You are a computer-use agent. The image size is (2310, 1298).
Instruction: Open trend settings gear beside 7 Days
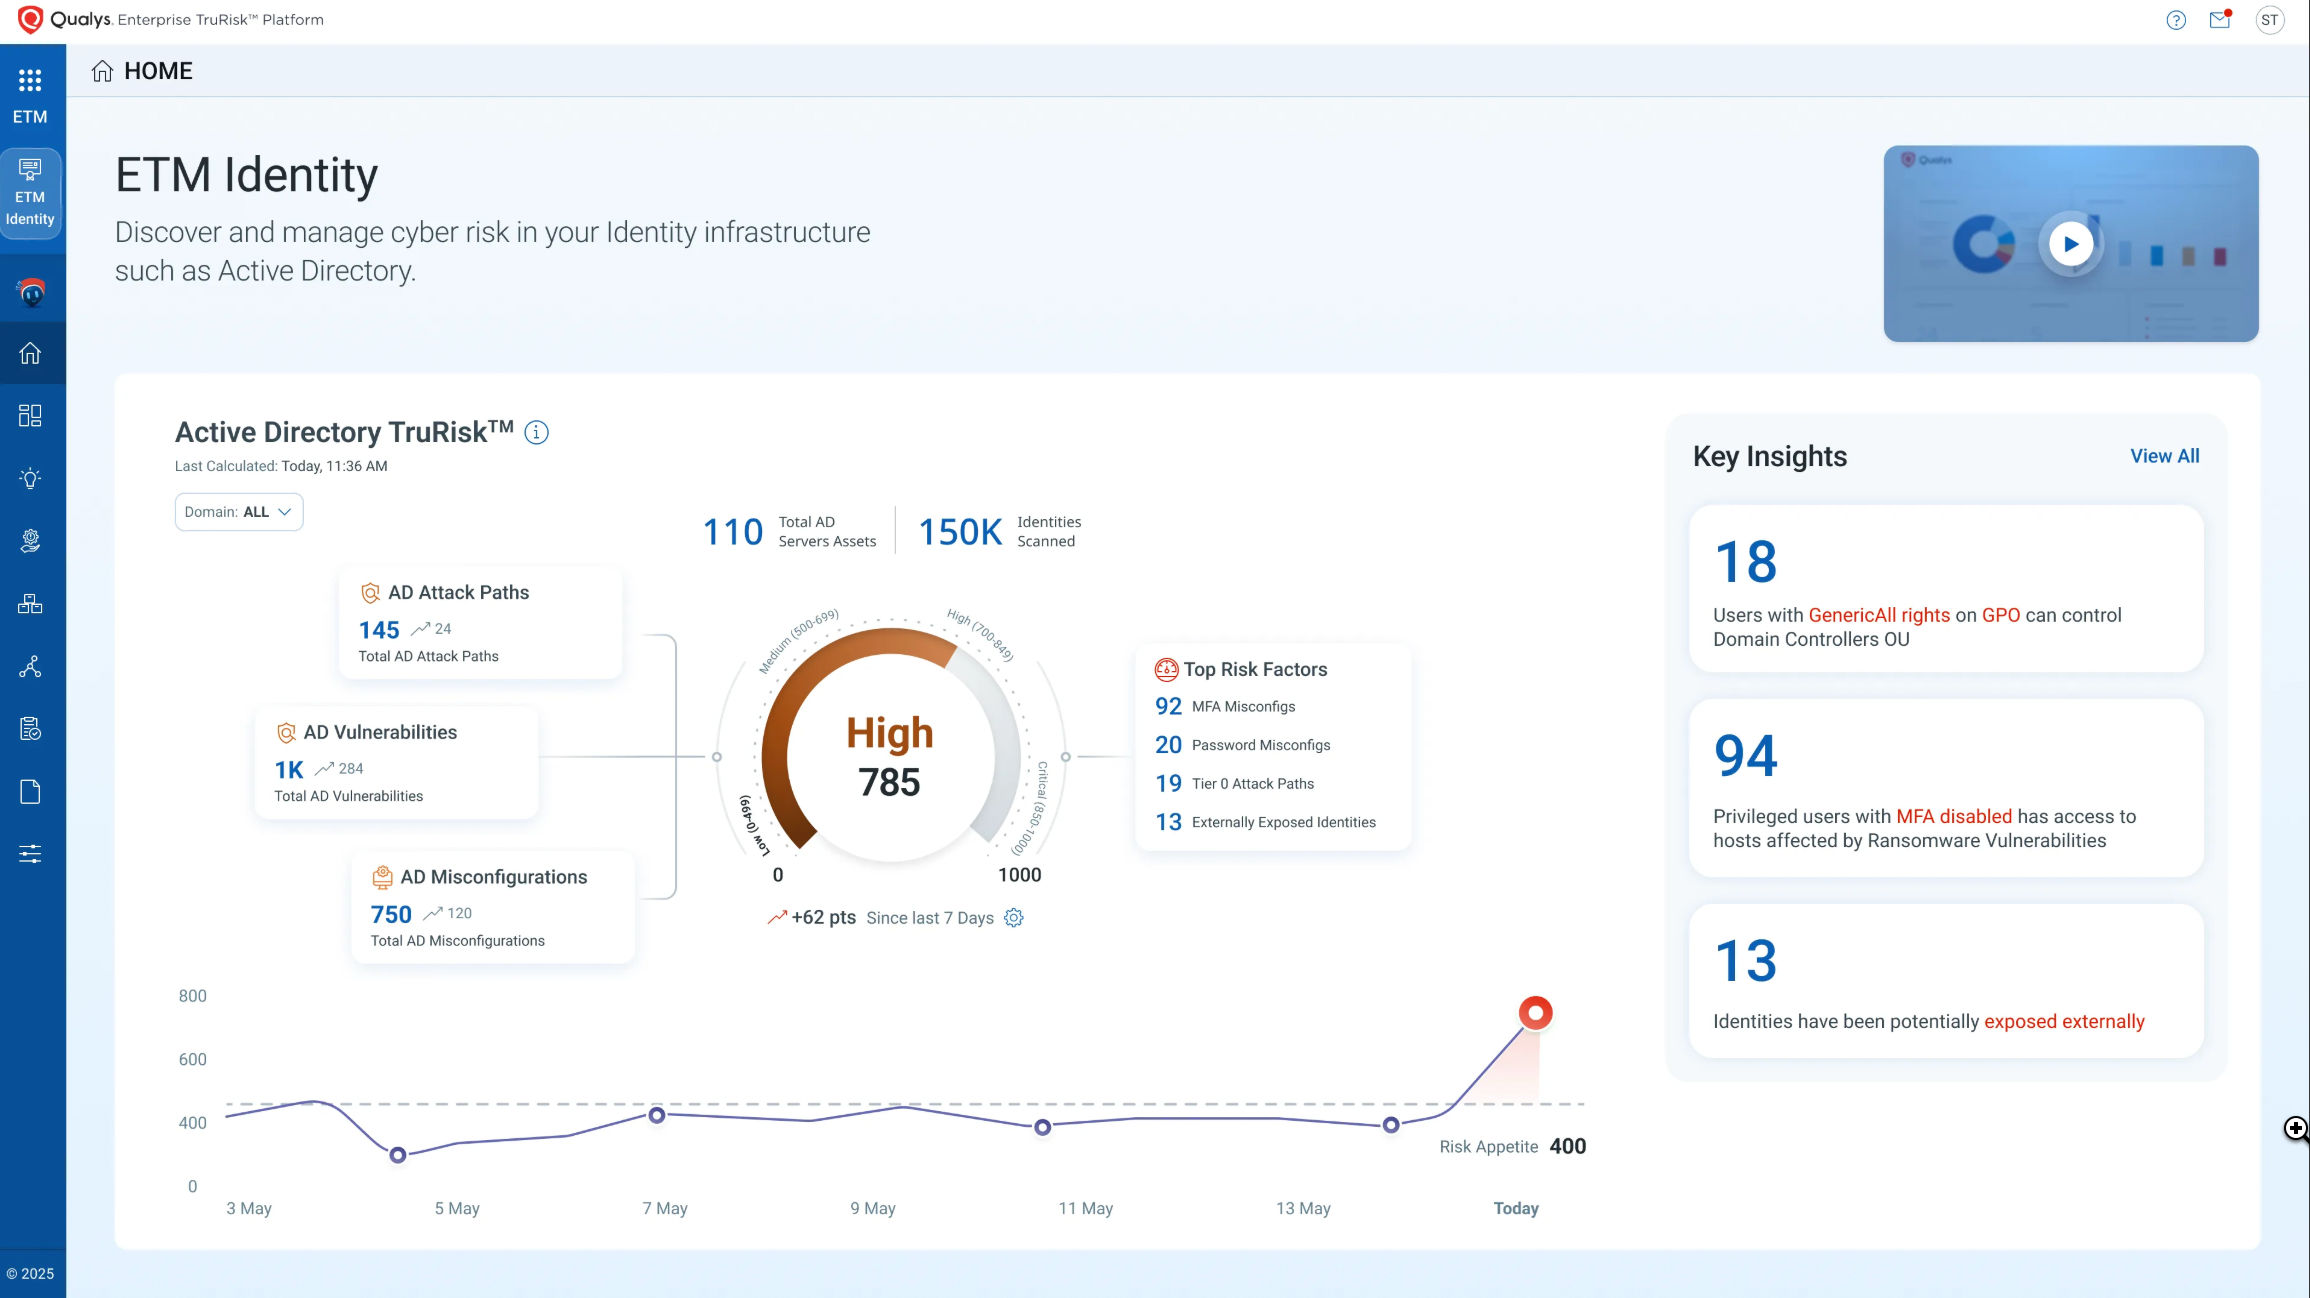pyautogui.click(x=1014, y=918)
